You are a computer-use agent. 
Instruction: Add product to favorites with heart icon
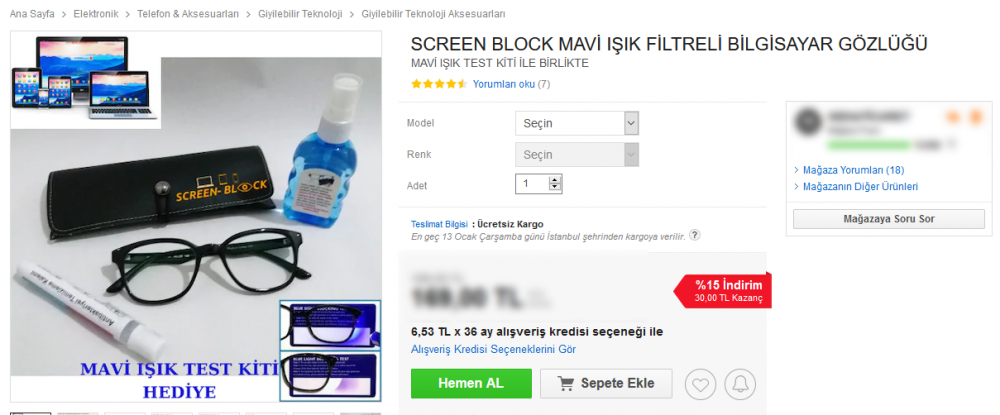(x=700, y=384)
